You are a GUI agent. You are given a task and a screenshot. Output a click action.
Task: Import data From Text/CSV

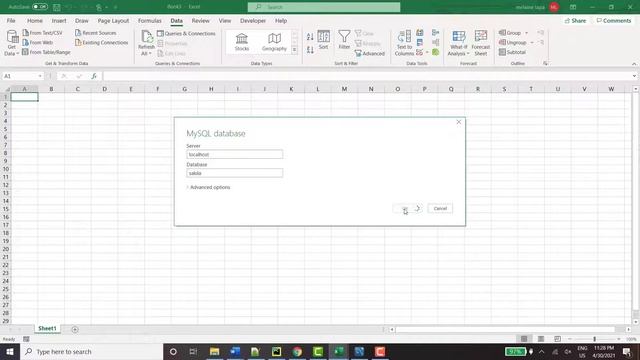click(x=42, y=33)
